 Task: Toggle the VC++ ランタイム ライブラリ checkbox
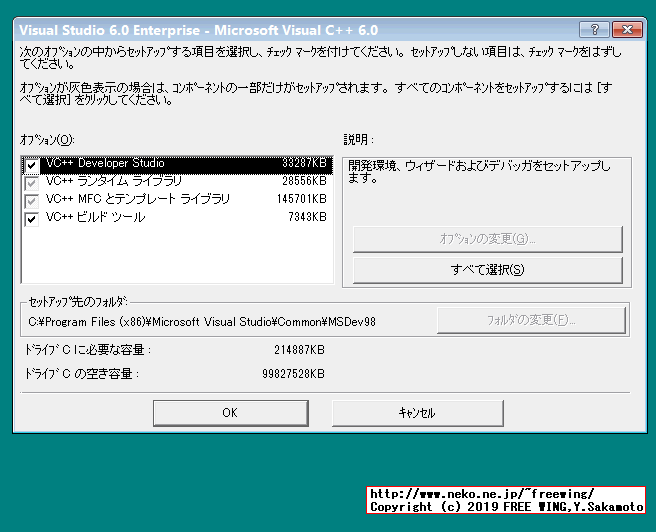click(31, 183)
